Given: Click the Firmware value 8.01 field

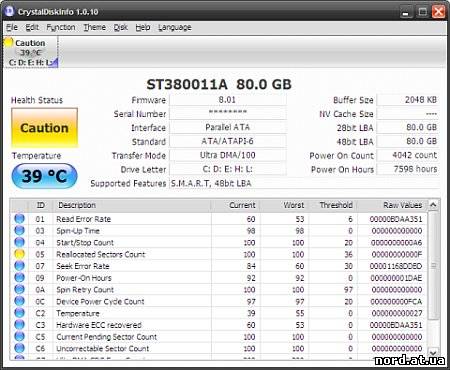Looking at the screenshot, I should click(x=228, y=100).
